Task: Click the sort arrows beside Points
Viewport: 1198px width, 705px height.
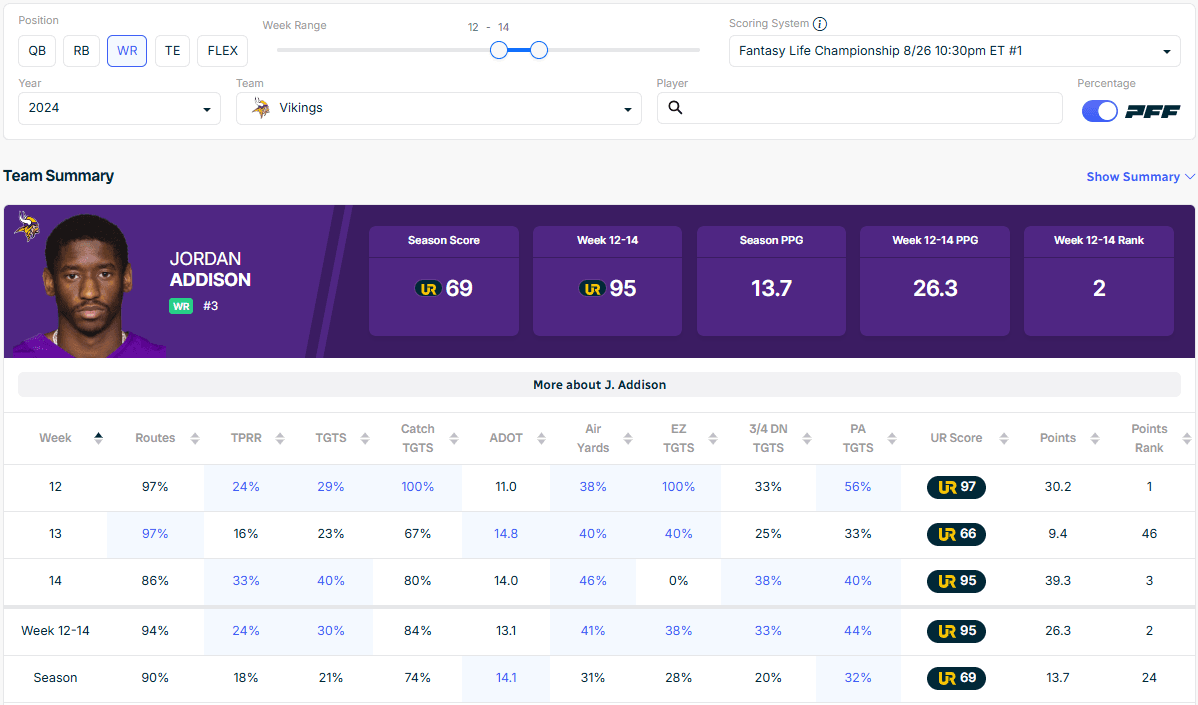Action: pyautogui.click(x=1097, y=438)
